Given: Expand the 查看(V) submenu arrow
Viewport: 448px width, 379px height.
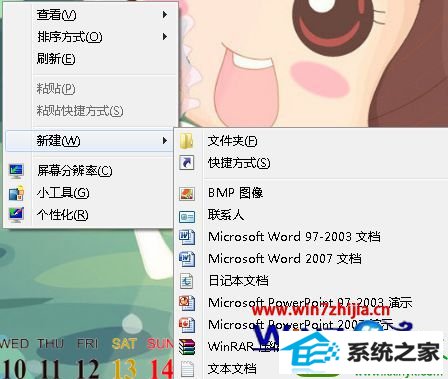Looking at the screenshot, I should coord(165,15).
